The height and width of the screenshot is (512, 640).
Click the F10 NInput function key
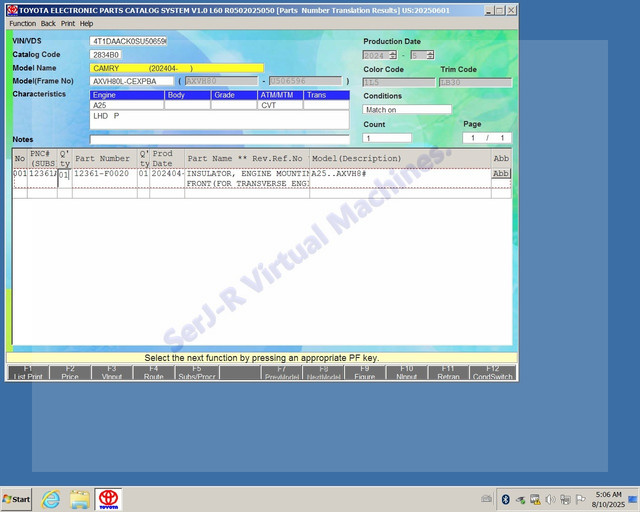click(x=407, y=372)
